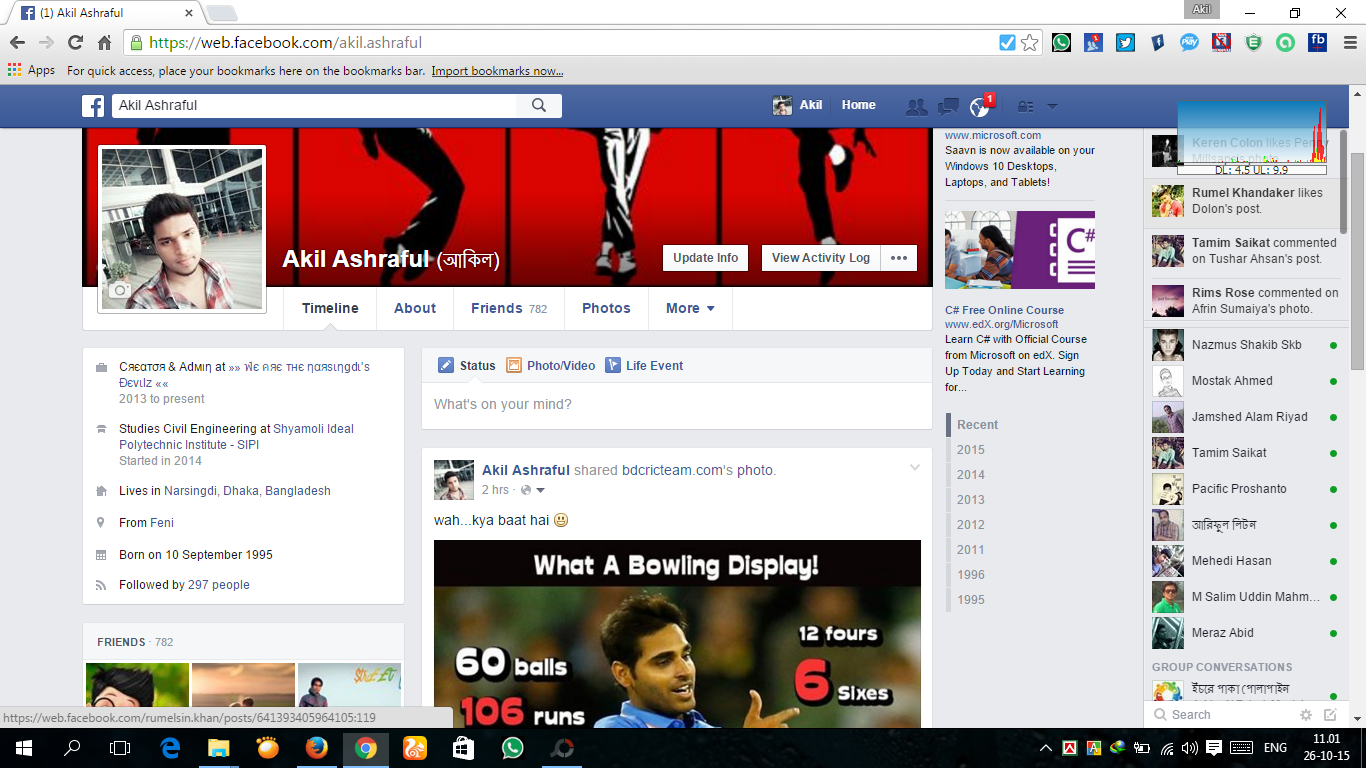
Task: Click the camera icon on profile picture
Action: 119,290
